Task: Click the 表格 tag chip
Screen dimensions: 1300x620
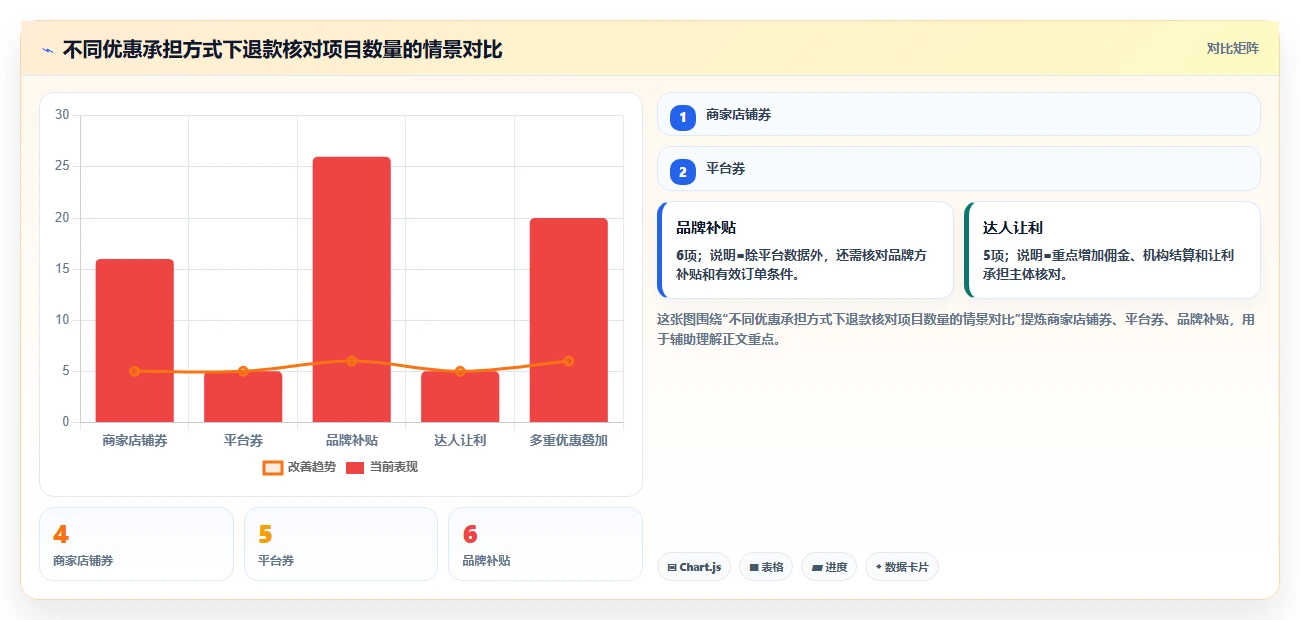Action: pos(766,567)
